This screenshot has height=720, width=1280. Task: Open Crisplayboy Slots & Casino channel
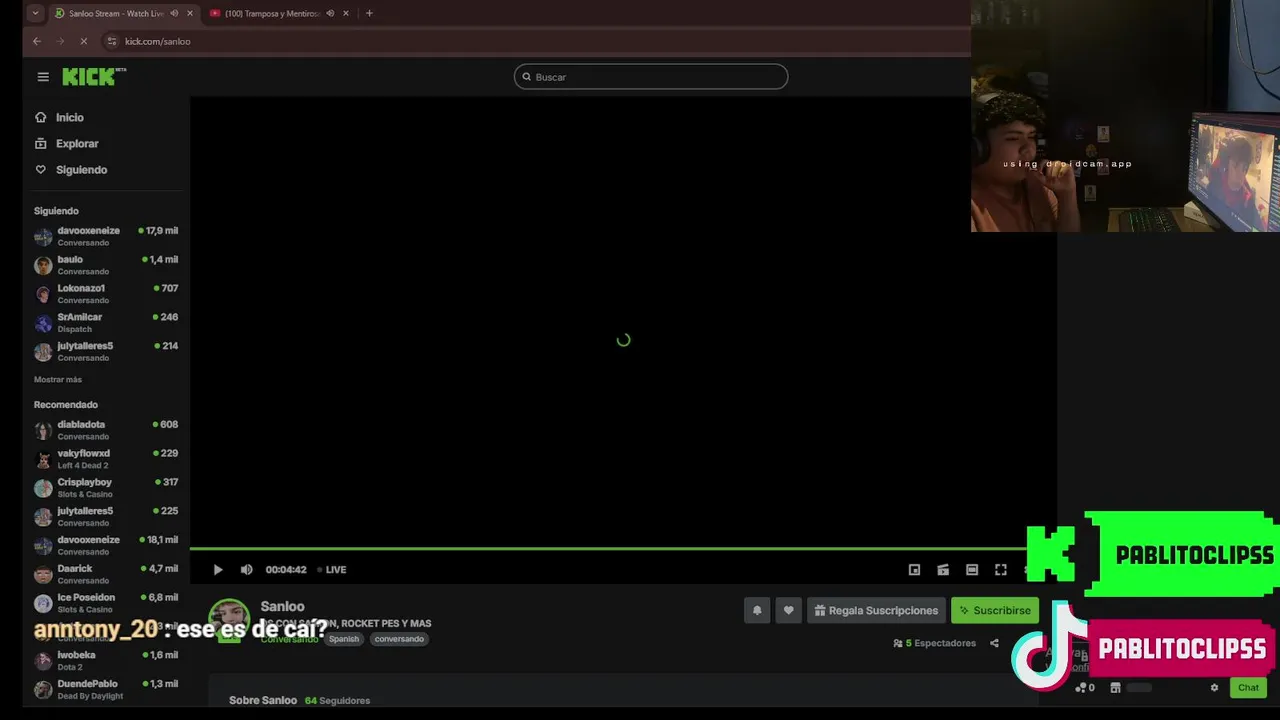pyautogui.click(x=106, y=488)
